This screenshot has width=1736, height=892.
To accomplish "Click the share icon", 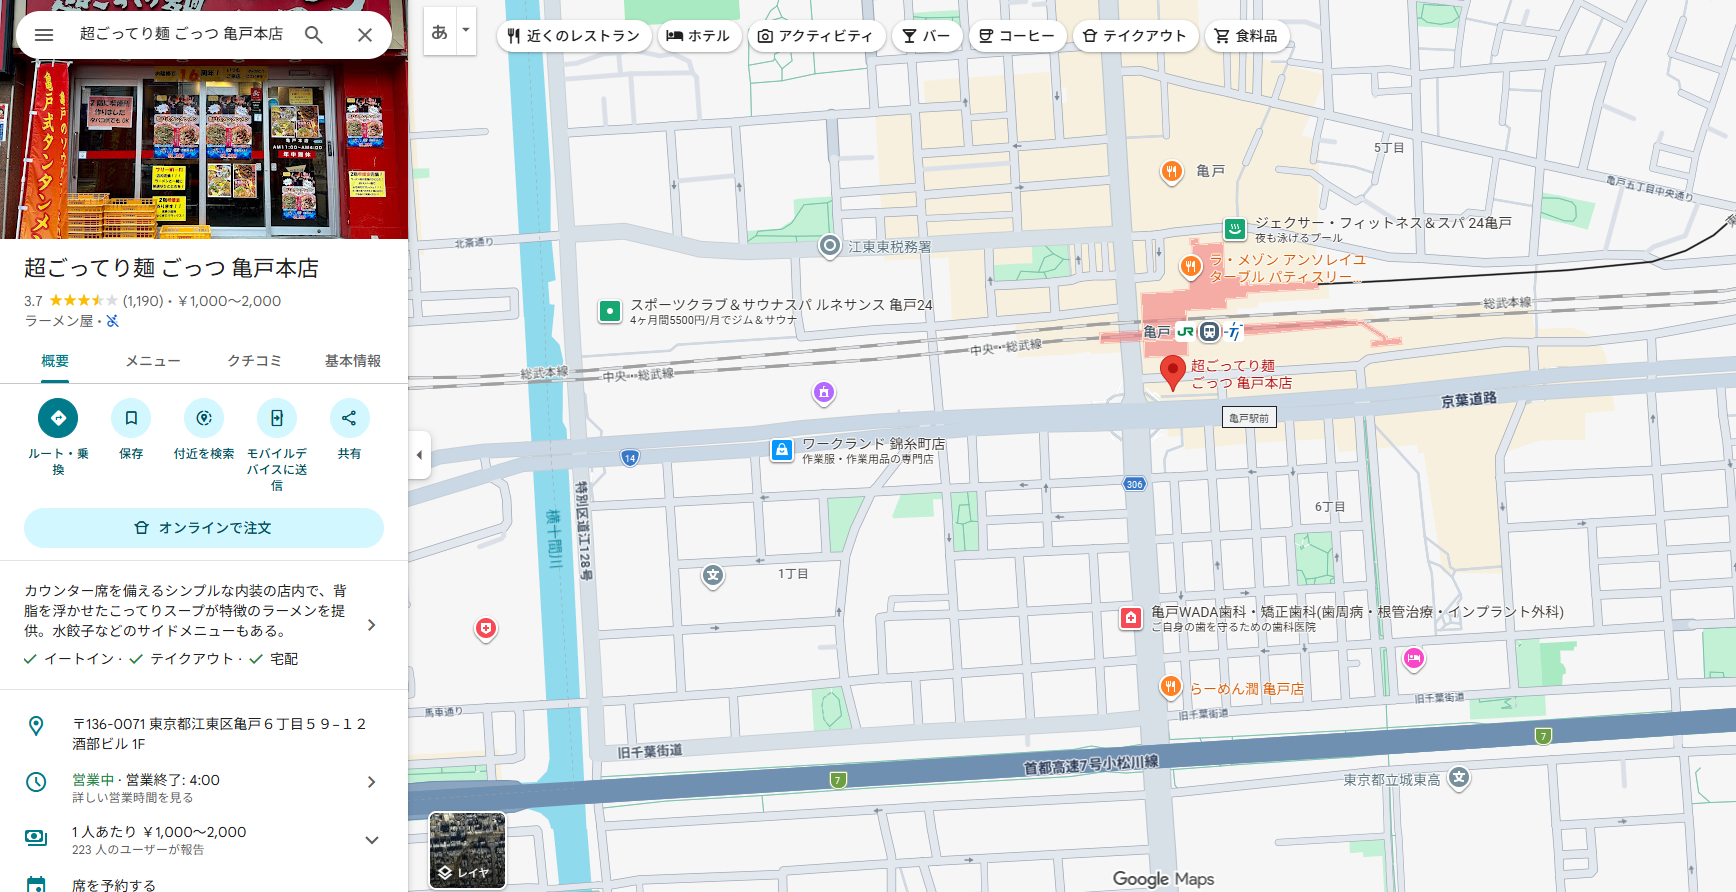I will [x=349, y=418].
